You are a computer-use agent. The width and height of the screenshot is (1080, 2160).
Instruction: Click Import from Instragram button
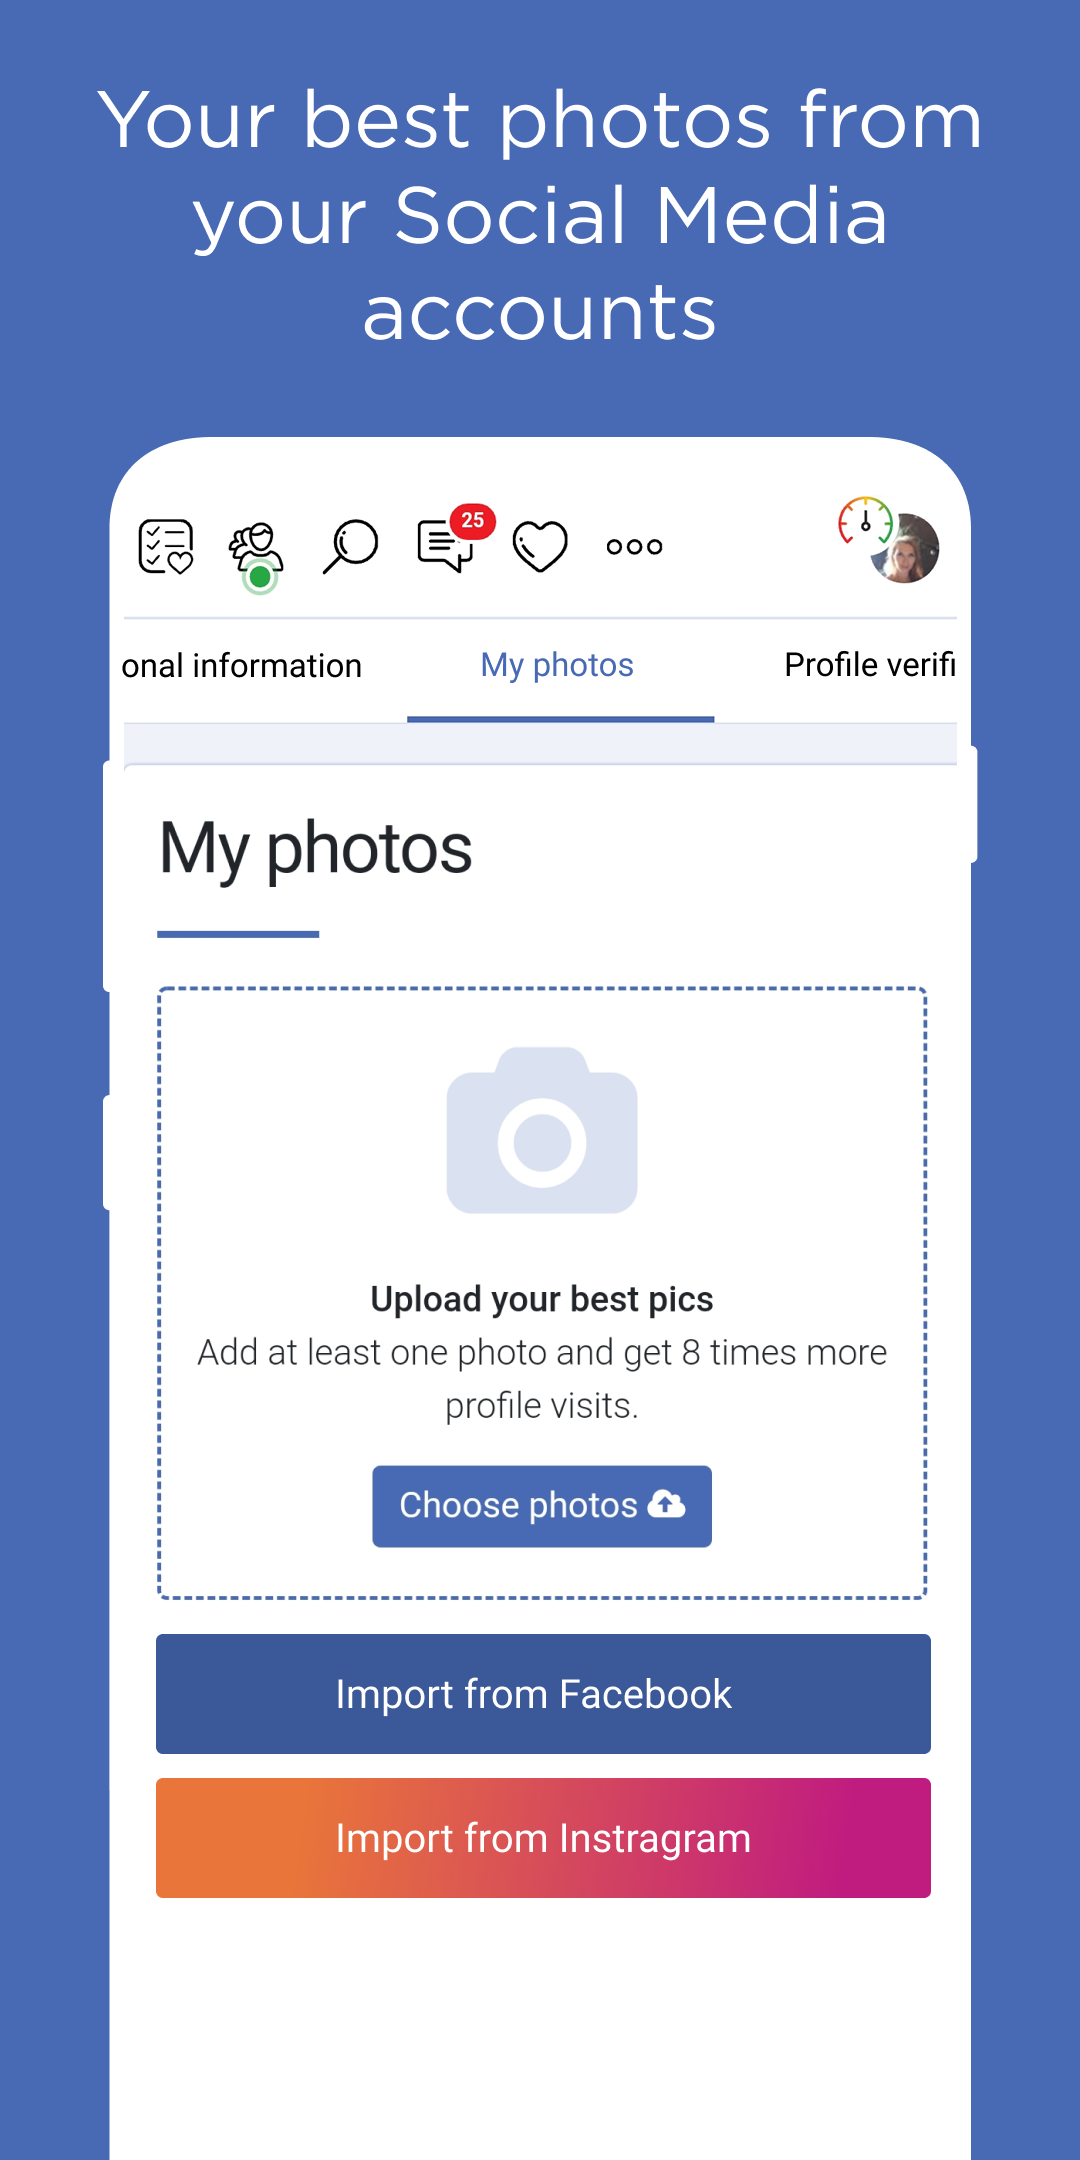(543, 1838)
